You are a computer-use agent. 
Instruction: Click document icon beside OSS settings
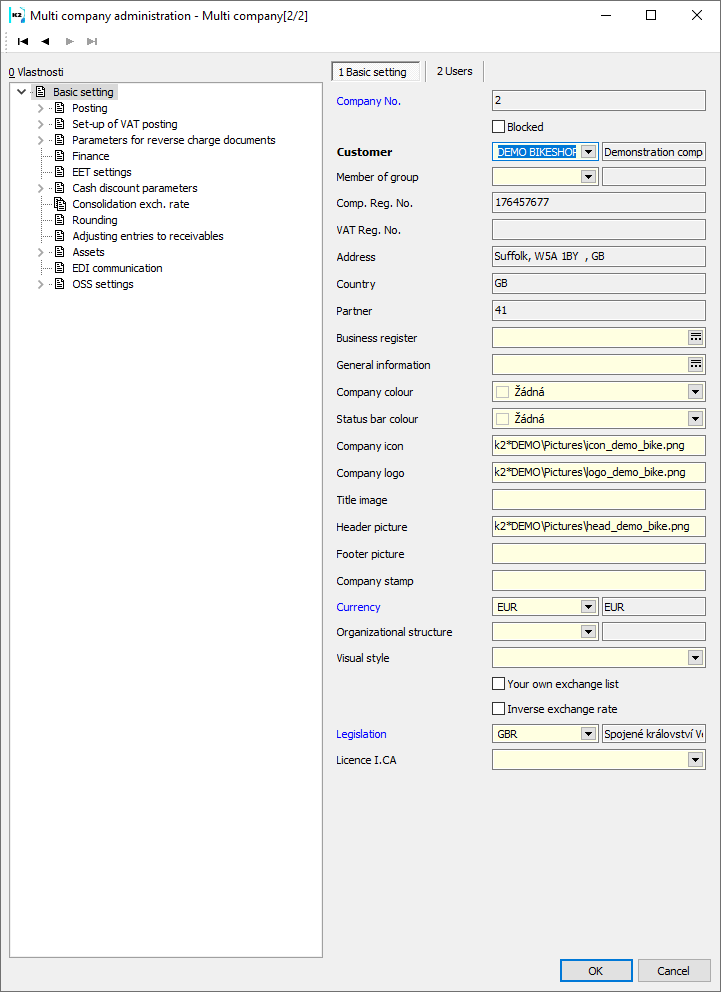click(59, 284)
